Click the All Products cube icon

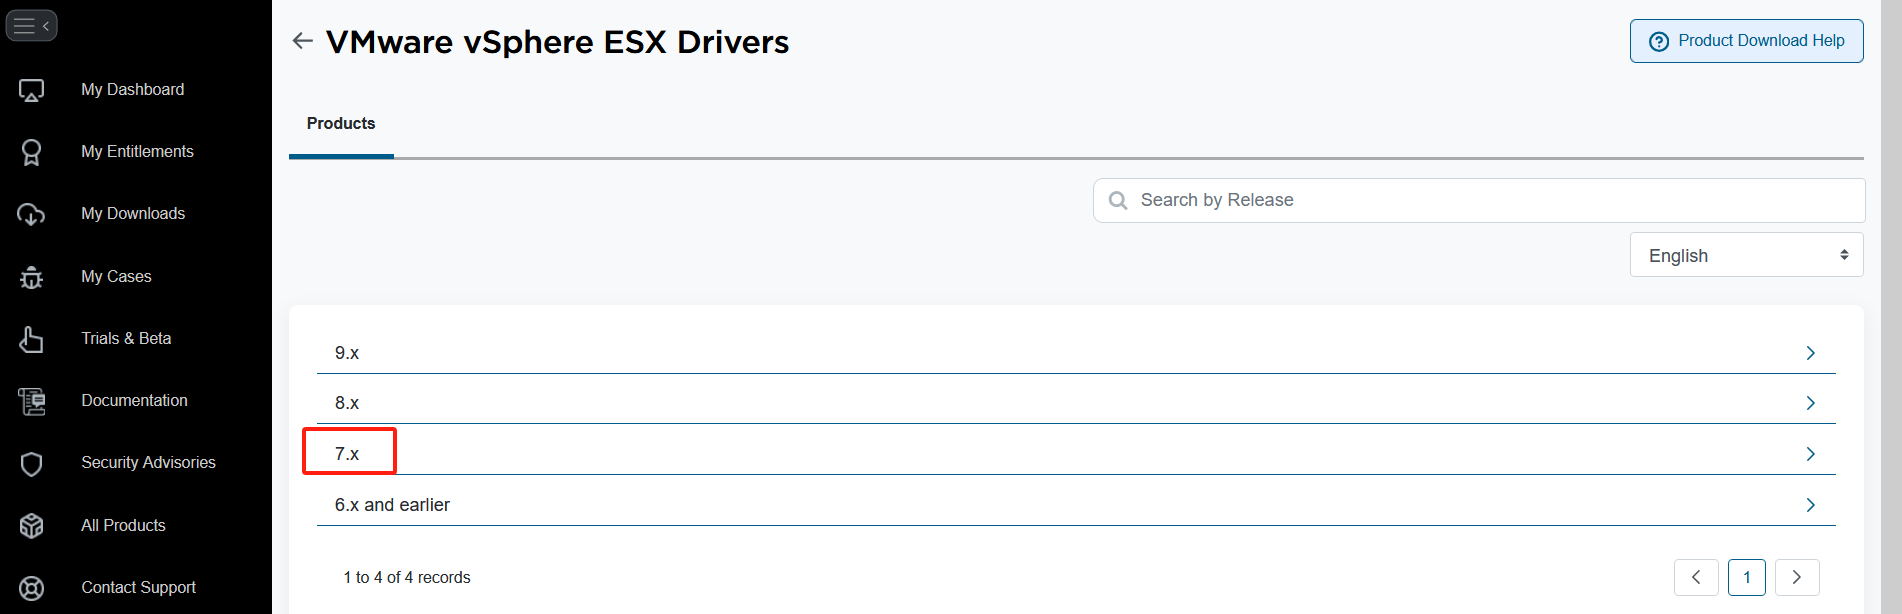pyautogui.click(x=31, y=526)
